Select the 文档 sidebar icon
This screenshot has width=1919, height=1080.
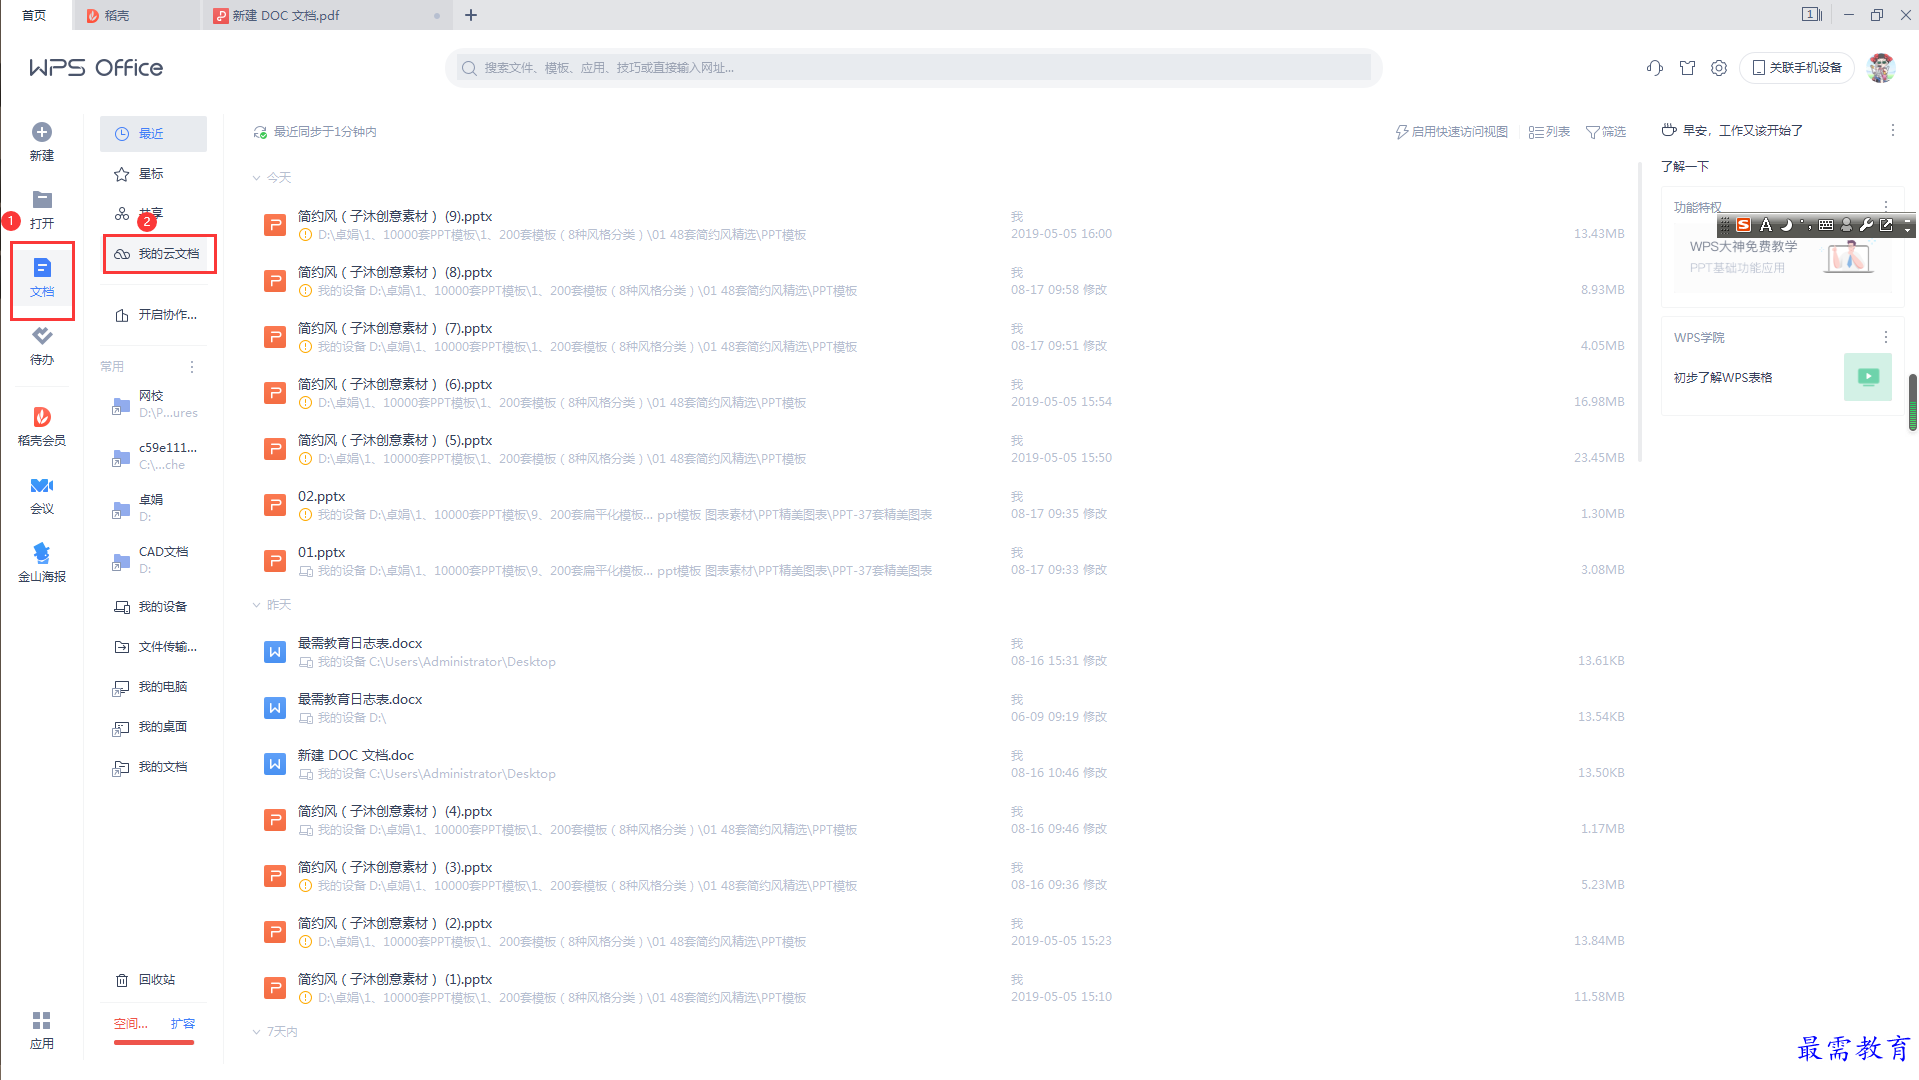pos(42,268)
